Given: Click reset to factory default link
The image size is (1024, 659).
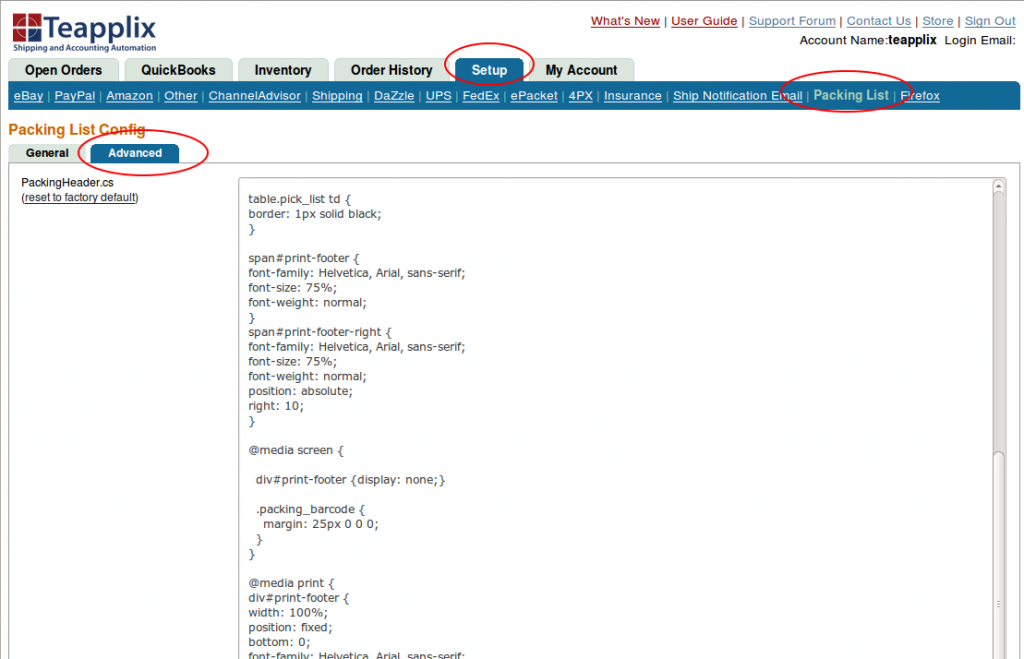Looking at the screenshot, I should coord(81,198).
